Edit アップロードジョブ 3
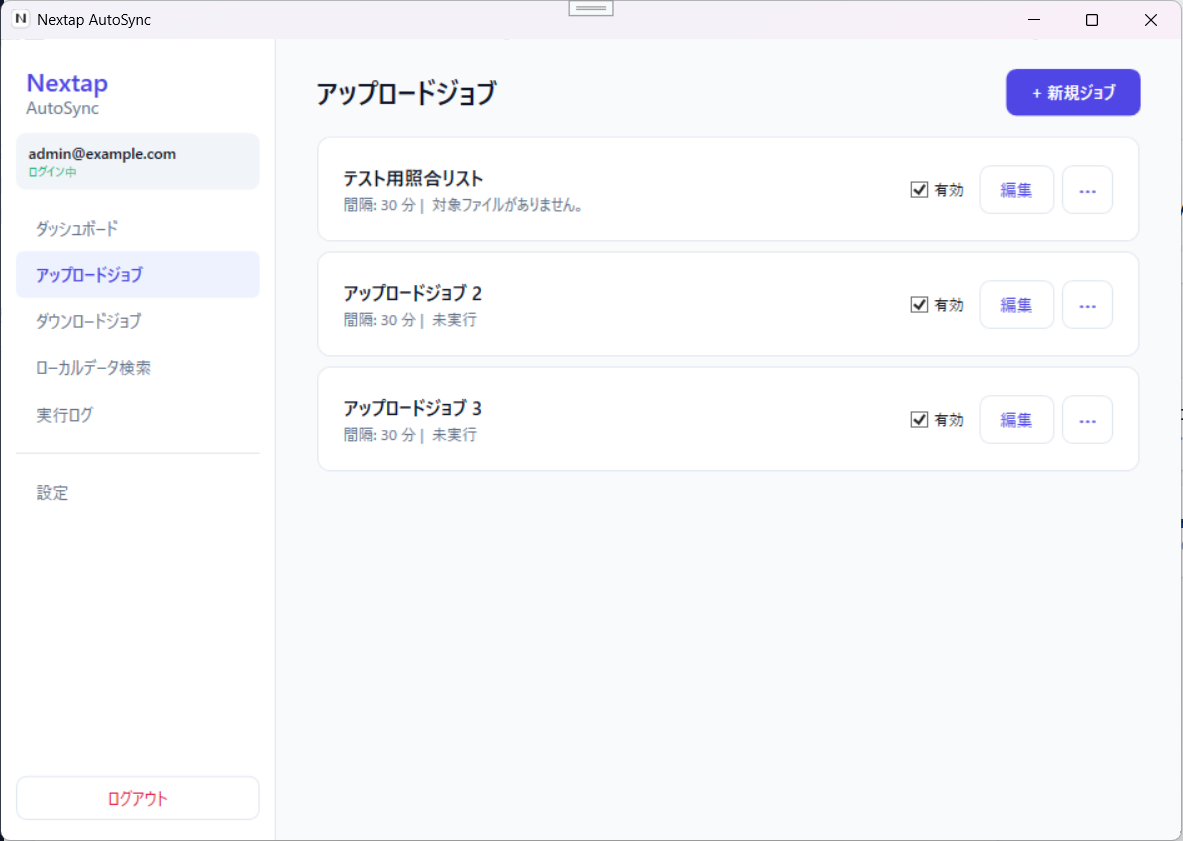This screenshot has width=1183, height=841. 1016,419
